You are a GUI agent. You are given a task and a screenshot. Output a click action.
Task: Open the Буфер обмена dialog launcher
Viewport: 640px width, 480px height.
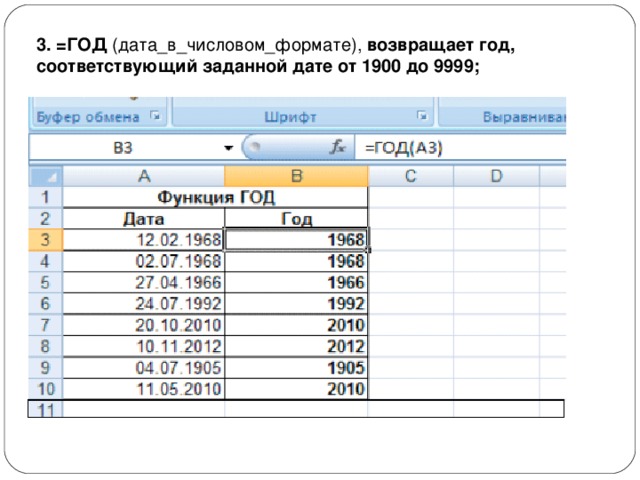[155, 116]
